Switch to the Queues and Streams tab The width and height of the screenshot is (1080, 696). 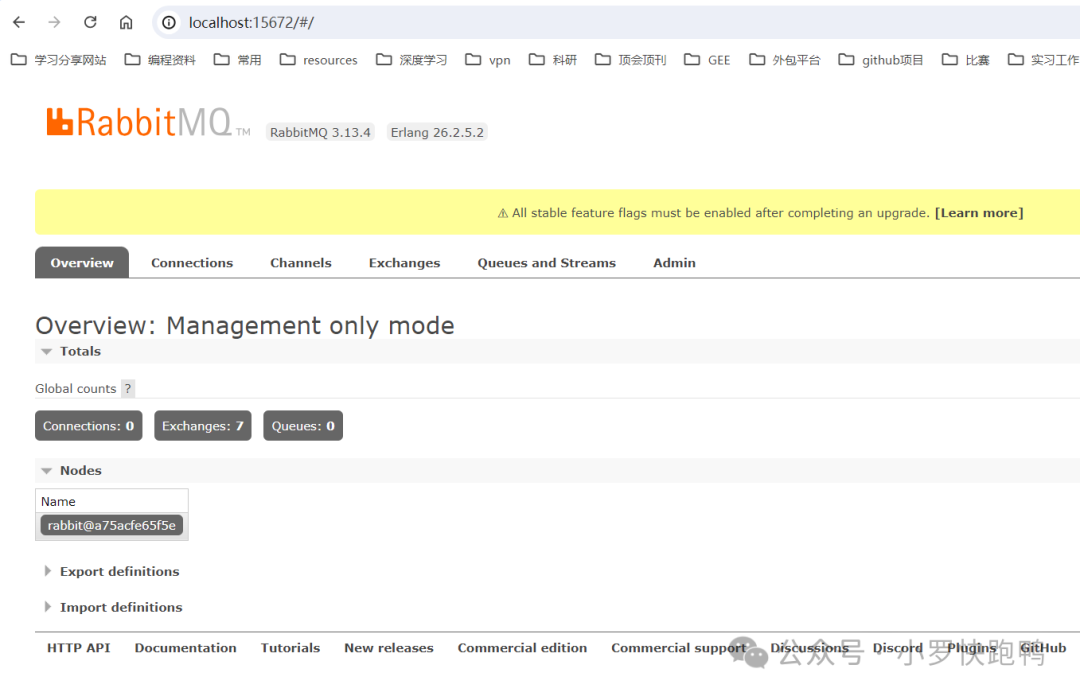547,263
